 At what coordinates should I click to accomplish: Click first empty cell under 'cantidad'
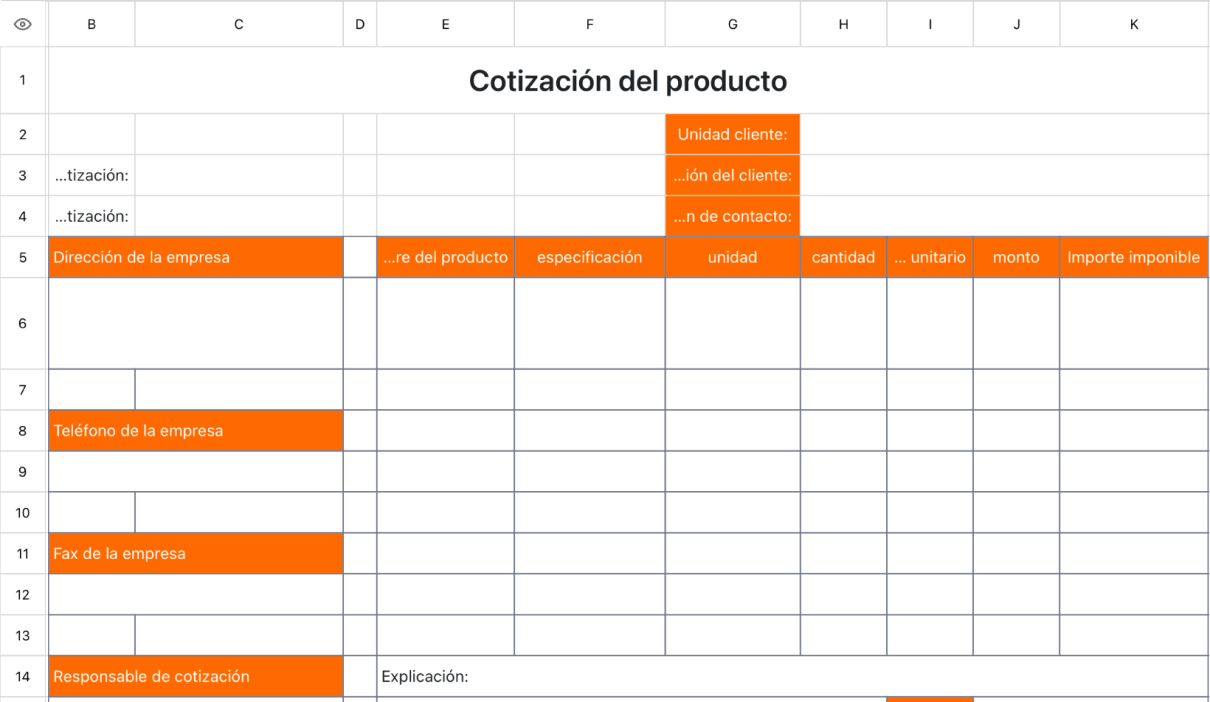click(844, 323)
